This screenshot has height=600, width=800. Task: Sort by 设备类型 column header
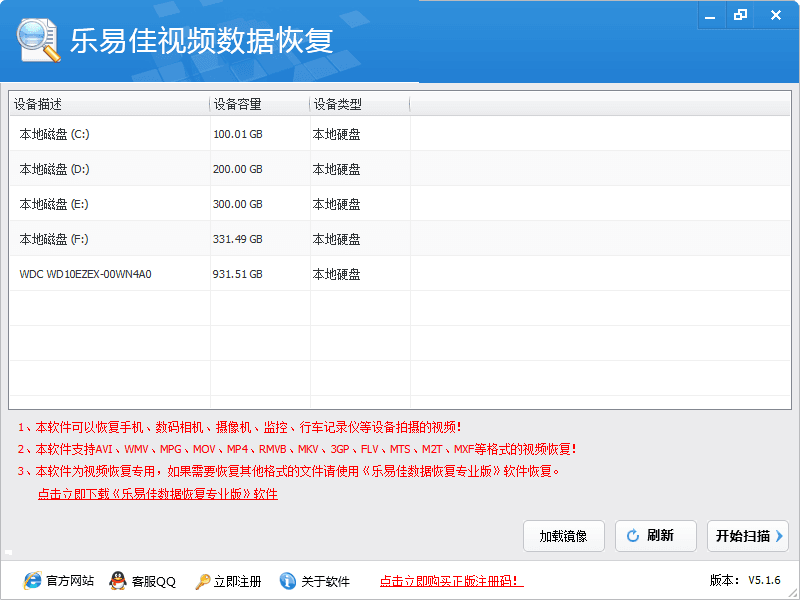pos(360,104)
